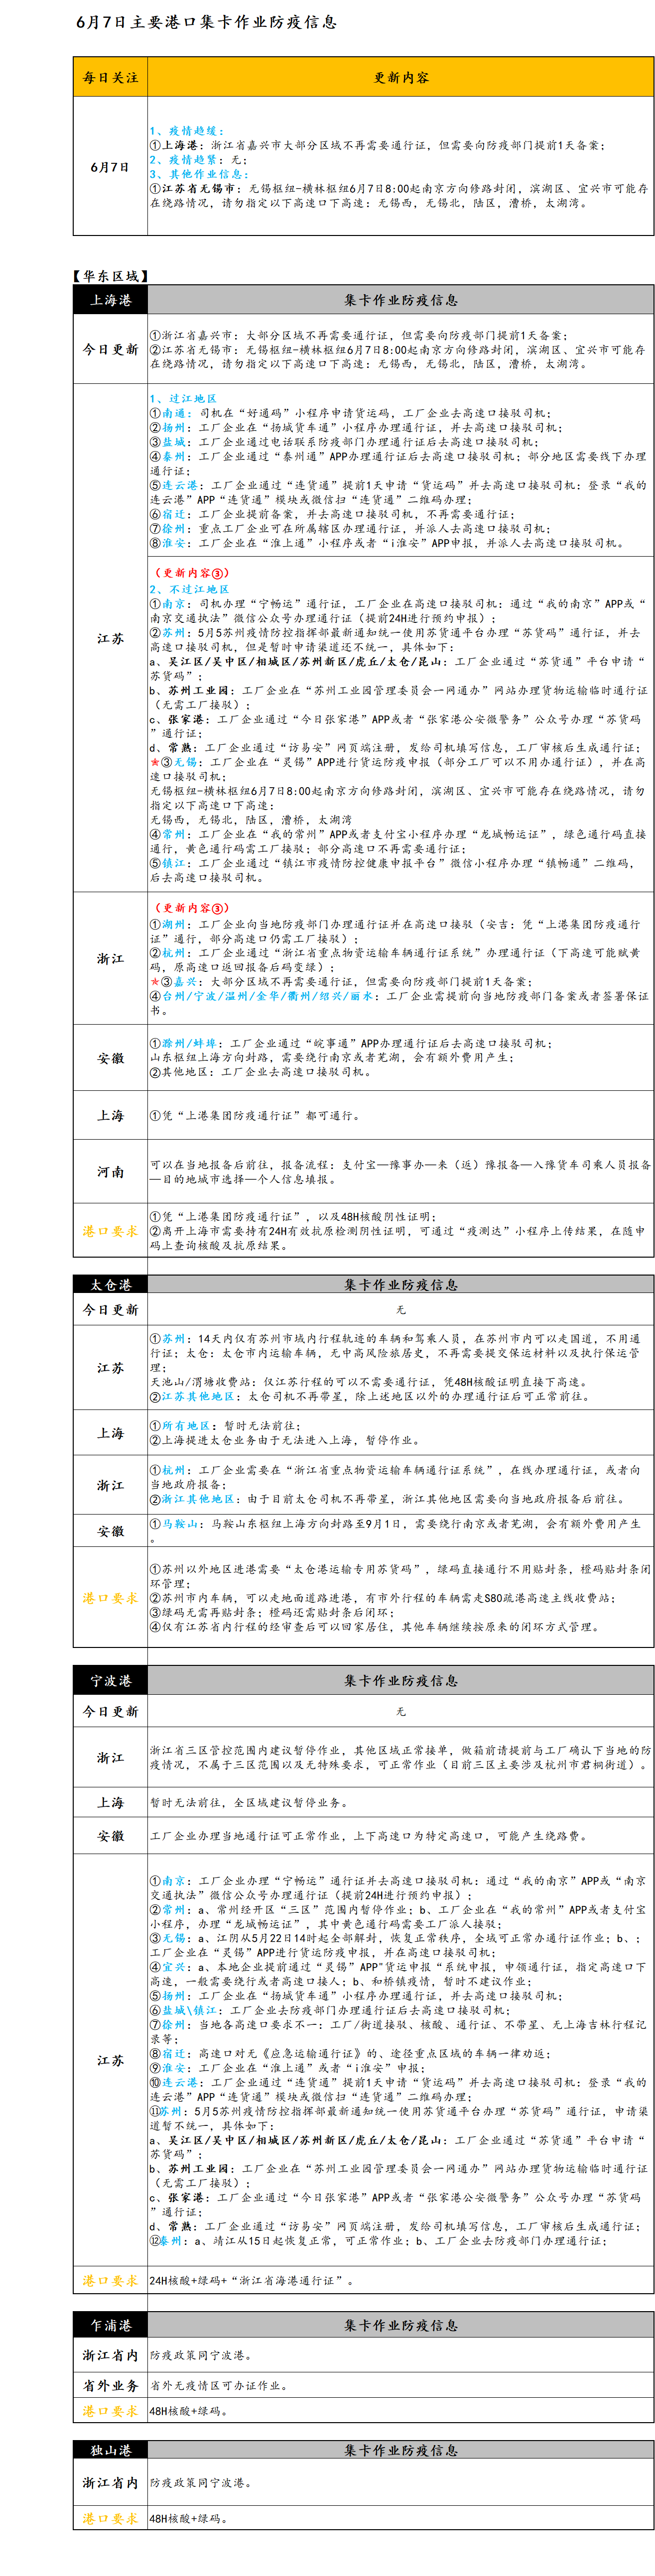Click blue text 台州/宁波/温州/金华/衢州/绍兴/丽水

click(267, 996)
